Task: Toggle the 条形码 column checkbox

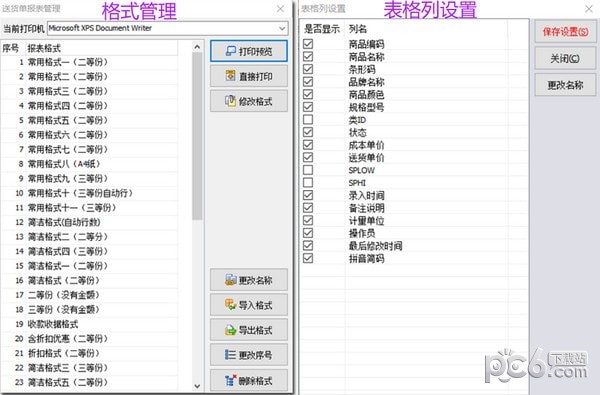Action: coord(308,69)
